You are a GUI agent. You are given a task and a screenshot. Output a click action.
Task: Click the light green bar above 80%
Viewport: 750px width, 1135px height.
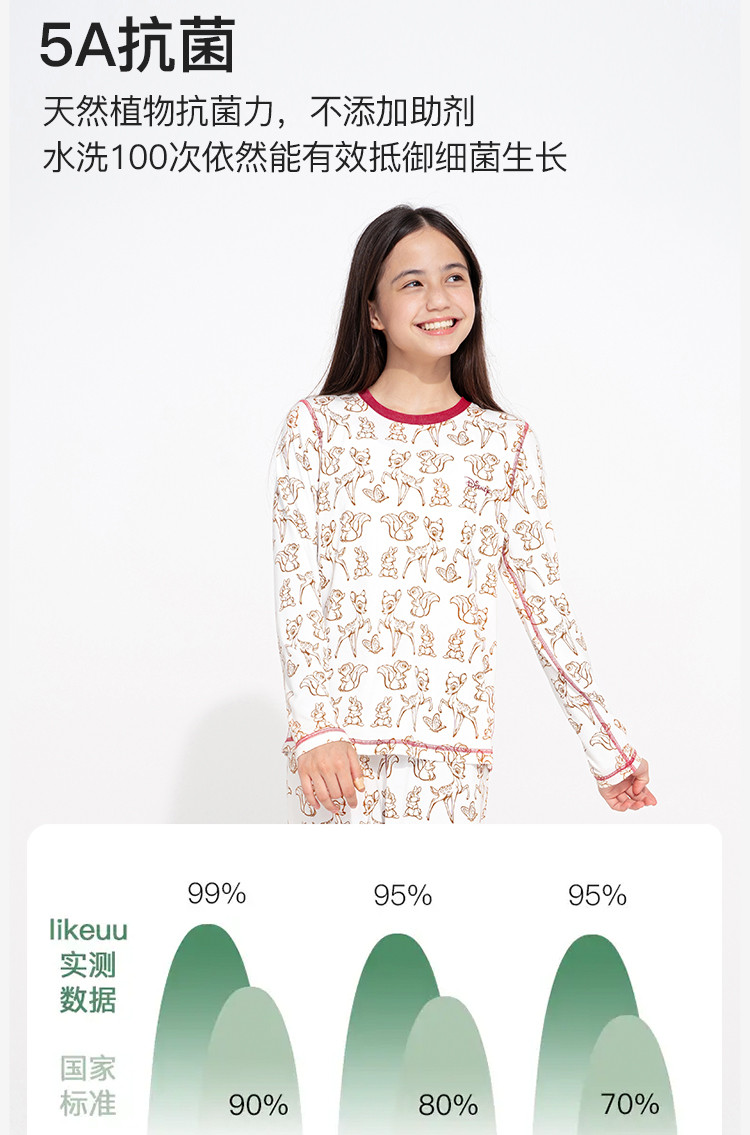(447, 1064)
